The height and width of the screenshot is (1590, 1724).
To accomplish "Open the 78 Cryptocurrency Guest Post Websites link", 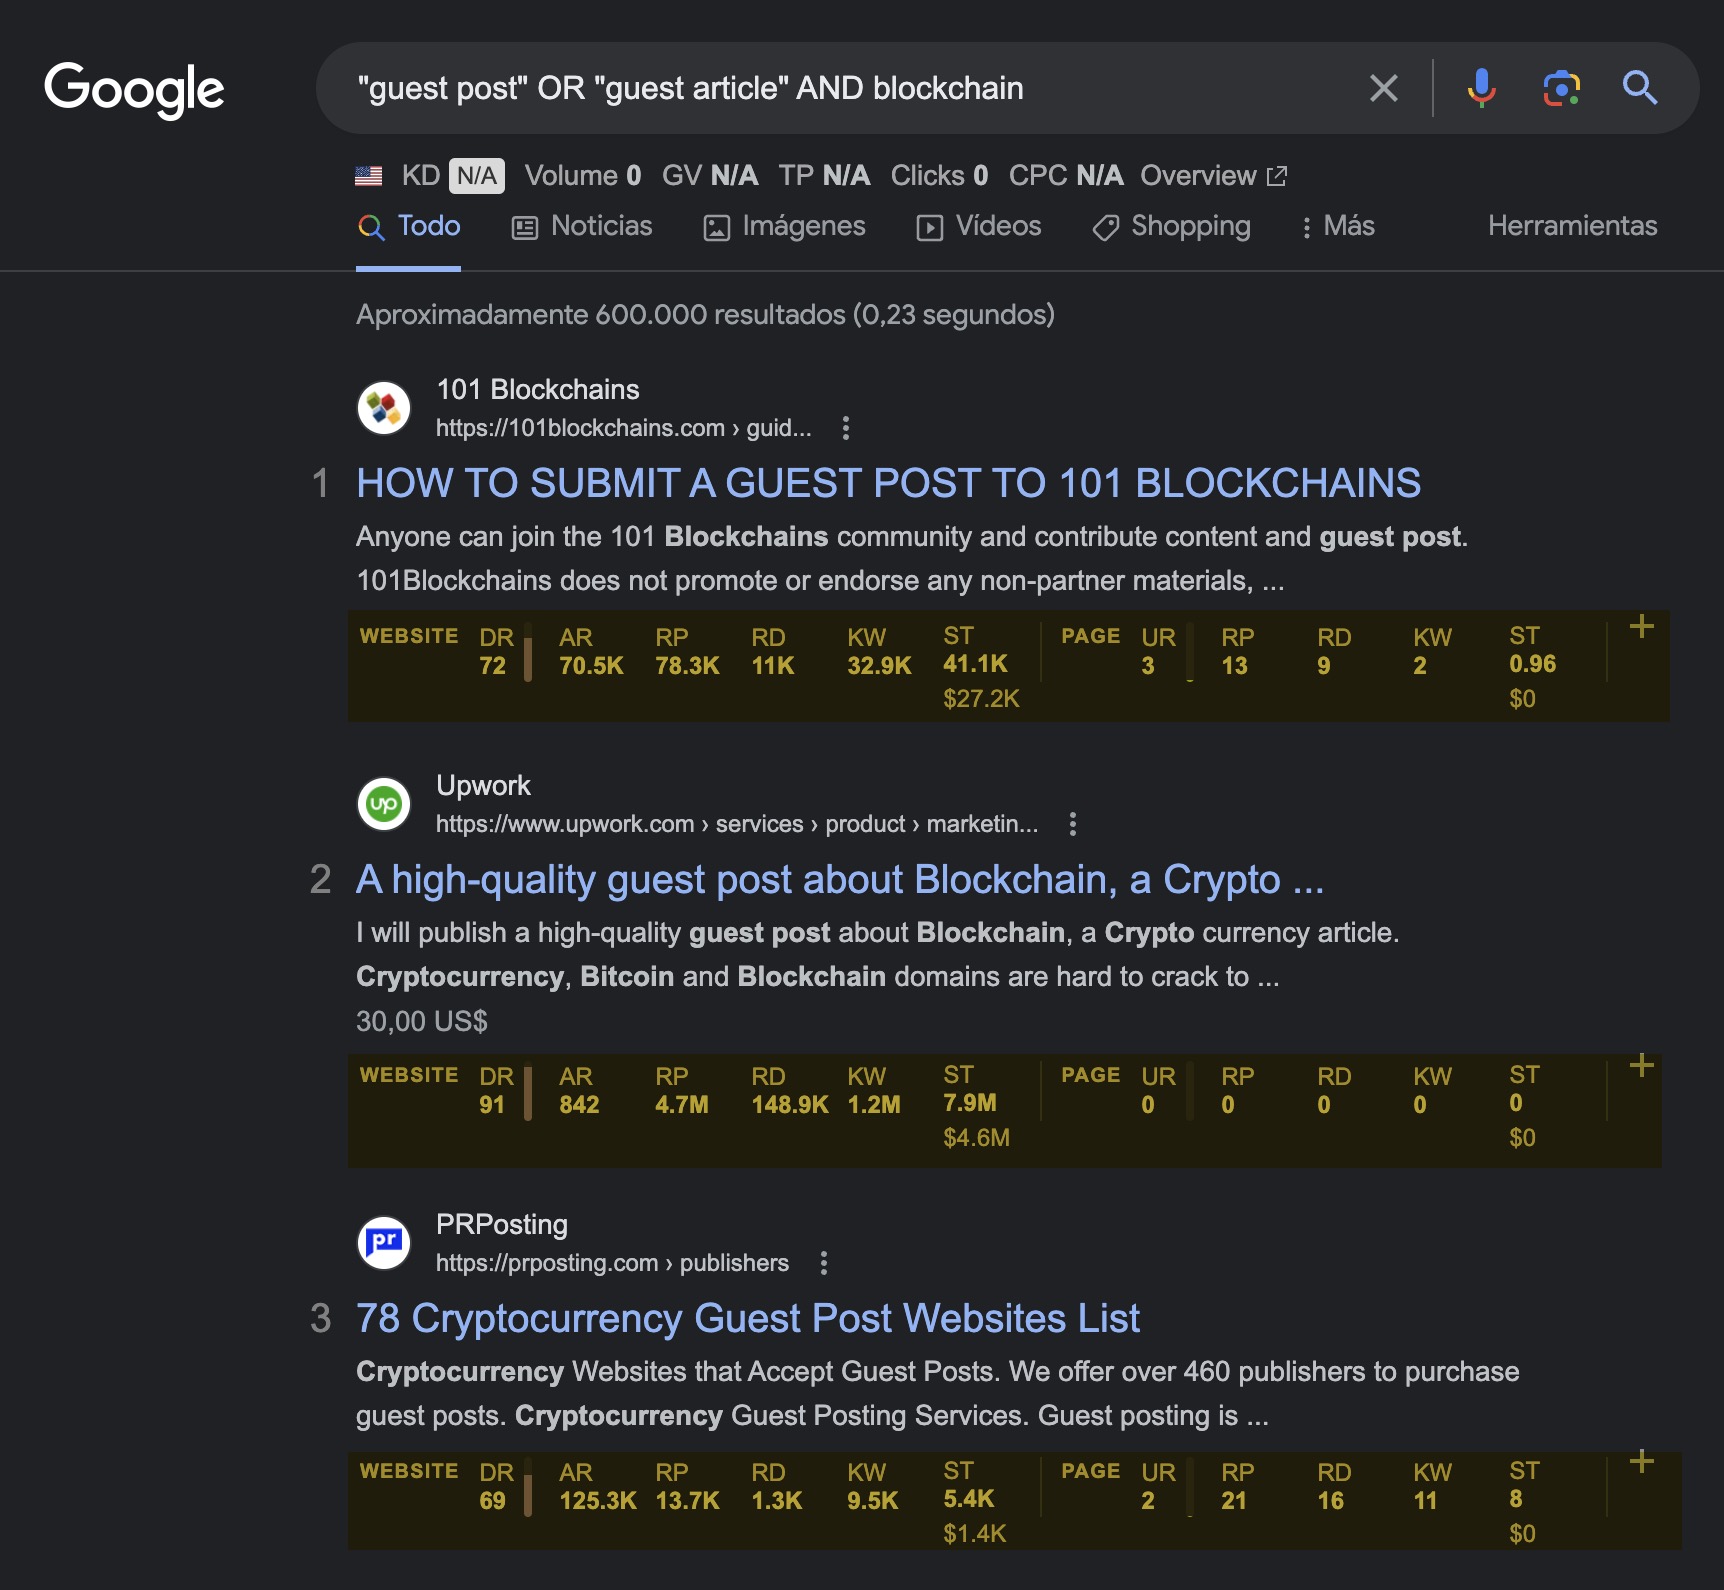I will click(747, 1319).
